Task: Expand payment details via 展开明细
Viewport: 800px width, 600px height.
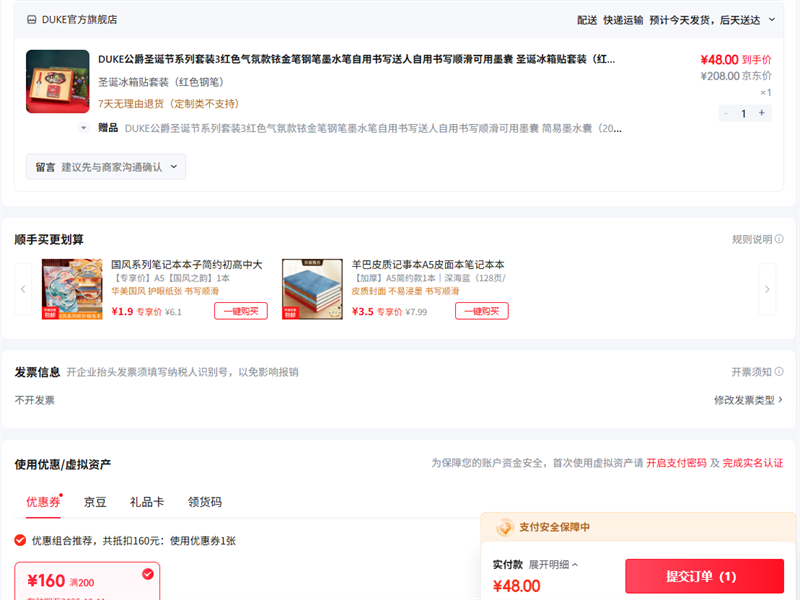Action: click(554, 565)
